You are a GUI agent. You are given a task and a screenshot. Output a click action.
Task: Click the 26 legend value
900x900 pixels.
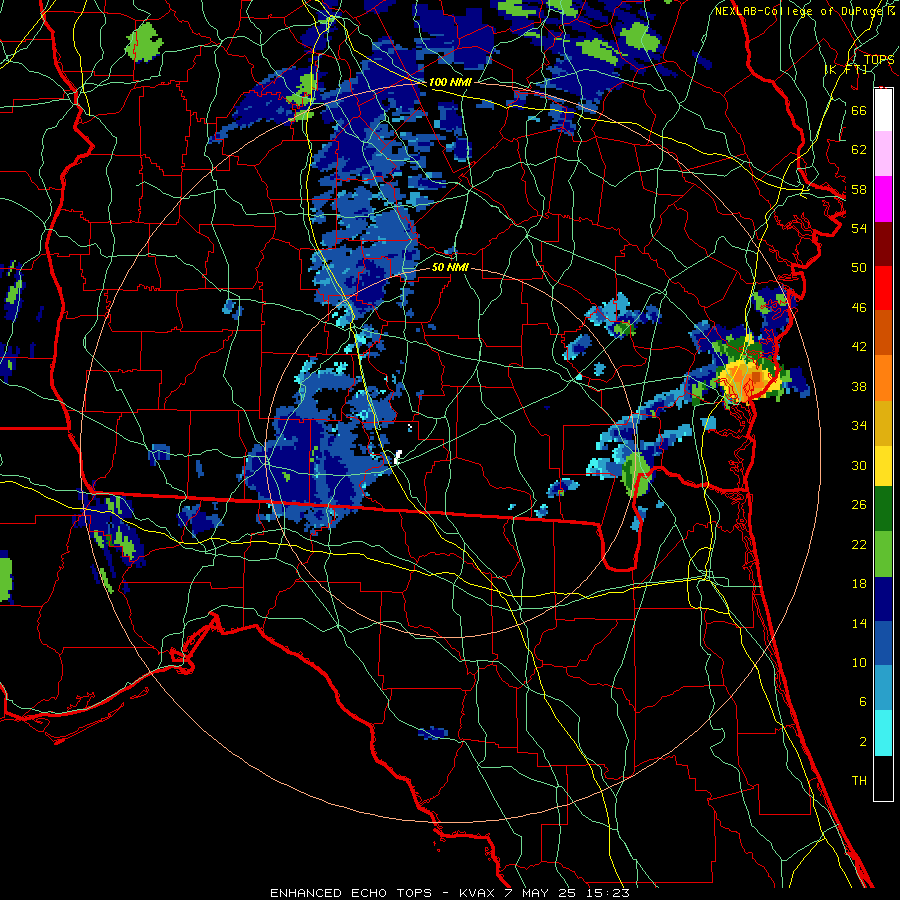click(x=859, y=505)
